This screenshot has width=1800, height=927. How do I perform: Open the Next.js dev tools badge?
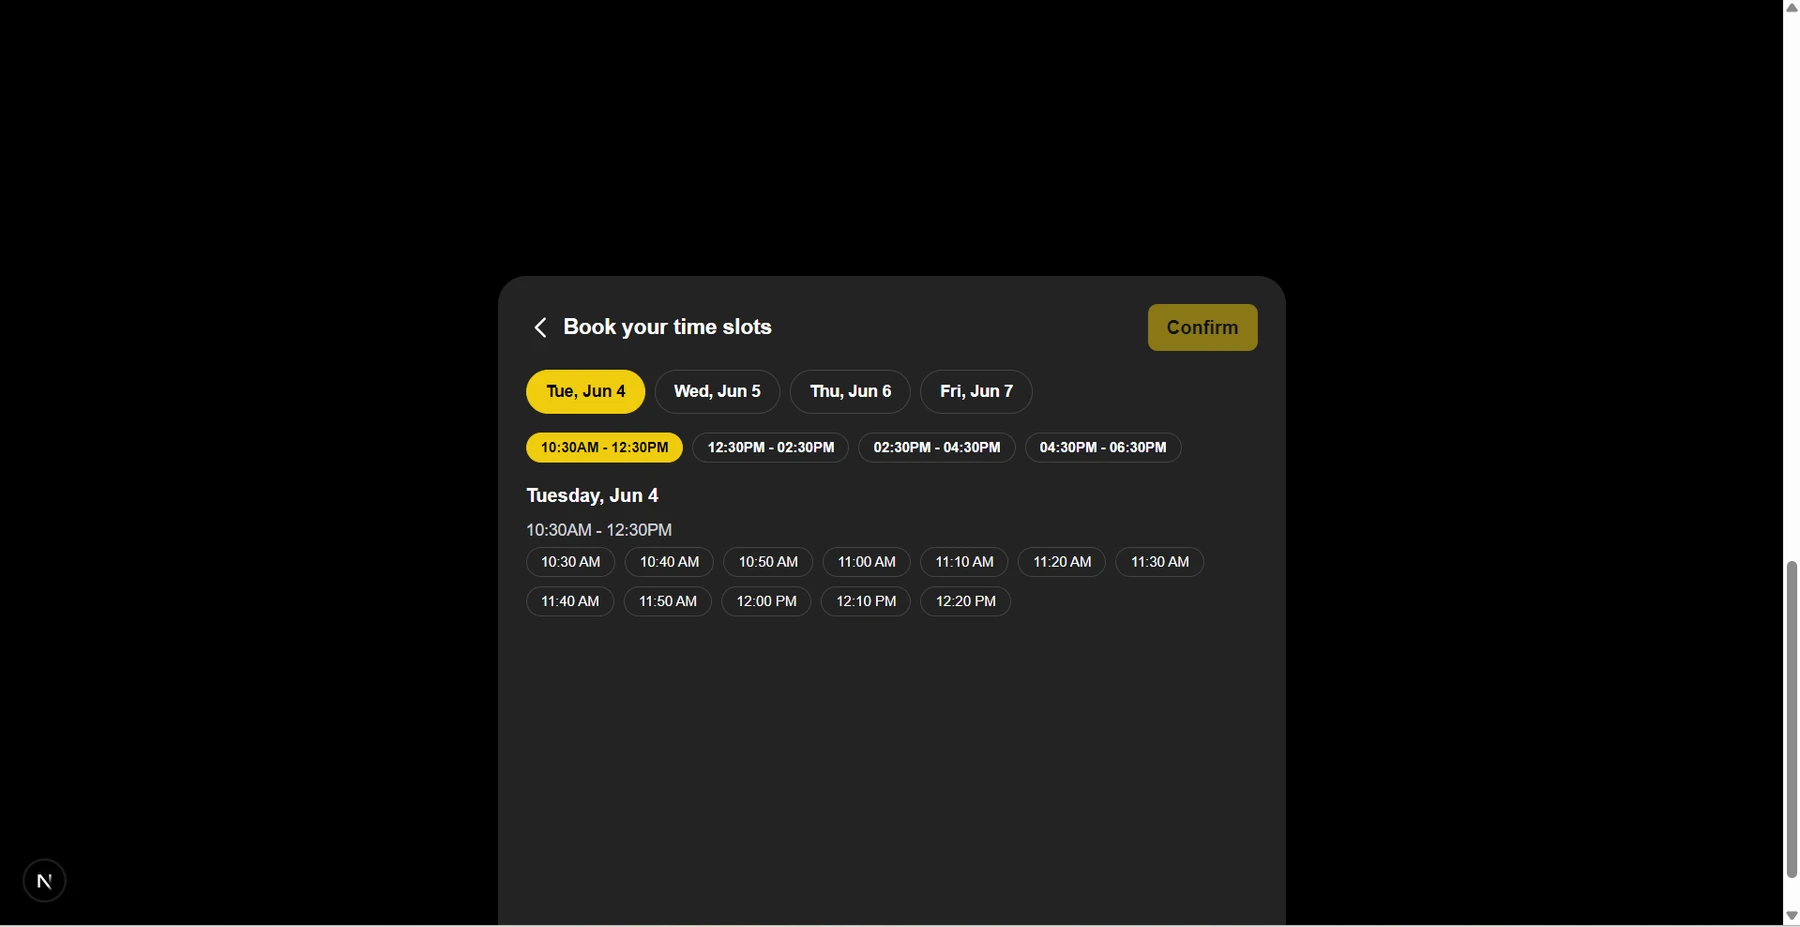(44, 881)
